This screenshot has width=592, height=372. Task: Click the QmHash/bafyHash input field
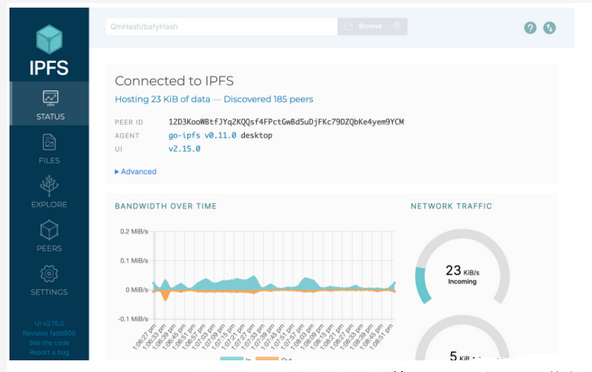(x=222, y=26)
